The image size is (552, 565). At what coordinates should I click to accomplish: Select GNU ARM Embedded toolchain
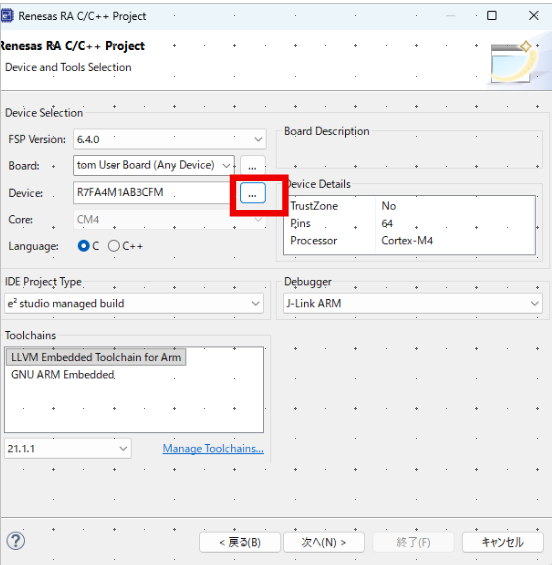[63, 375]
